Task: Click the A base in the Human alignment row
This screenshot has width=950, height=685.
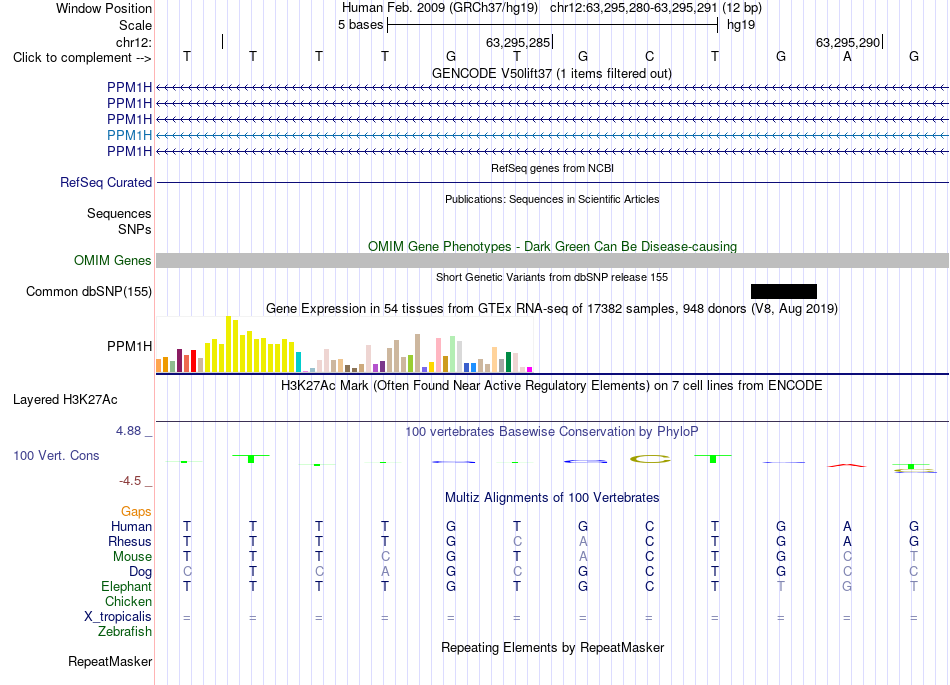Action: [847, 526]
